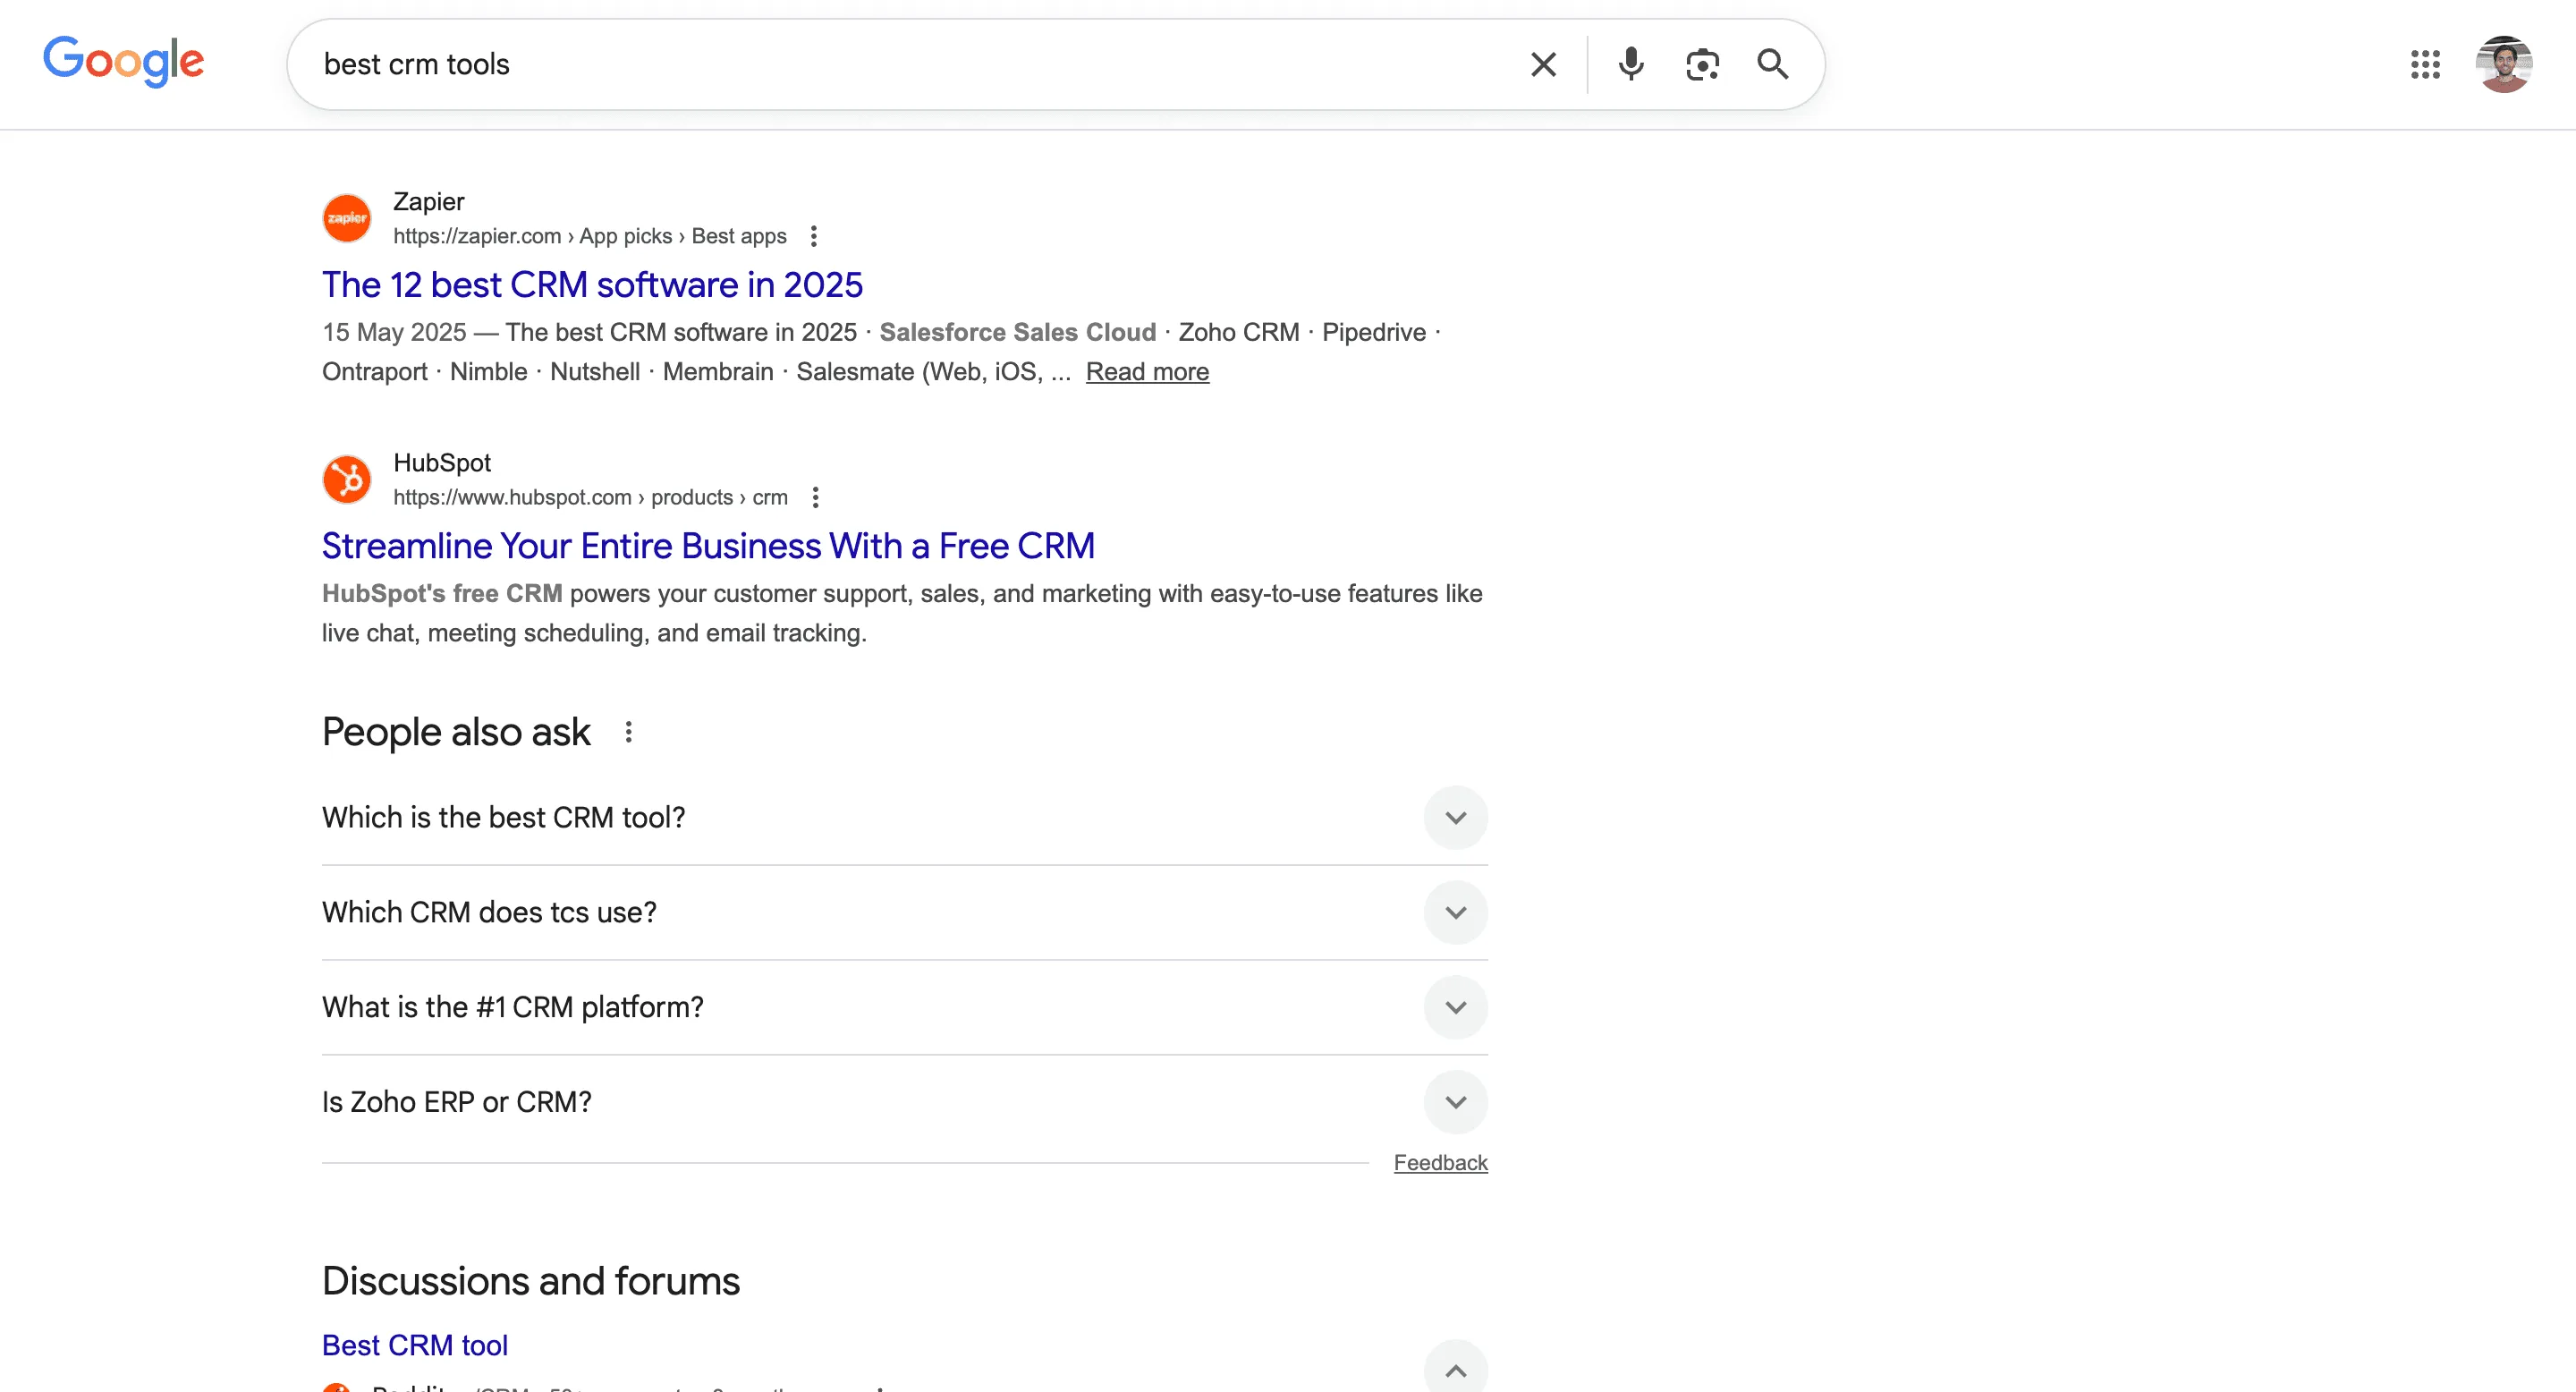This screenshot has width=2576, height=1392.
Task: Open the three-dot menu on the HubSpot result
Action: (x=815, y=497)
